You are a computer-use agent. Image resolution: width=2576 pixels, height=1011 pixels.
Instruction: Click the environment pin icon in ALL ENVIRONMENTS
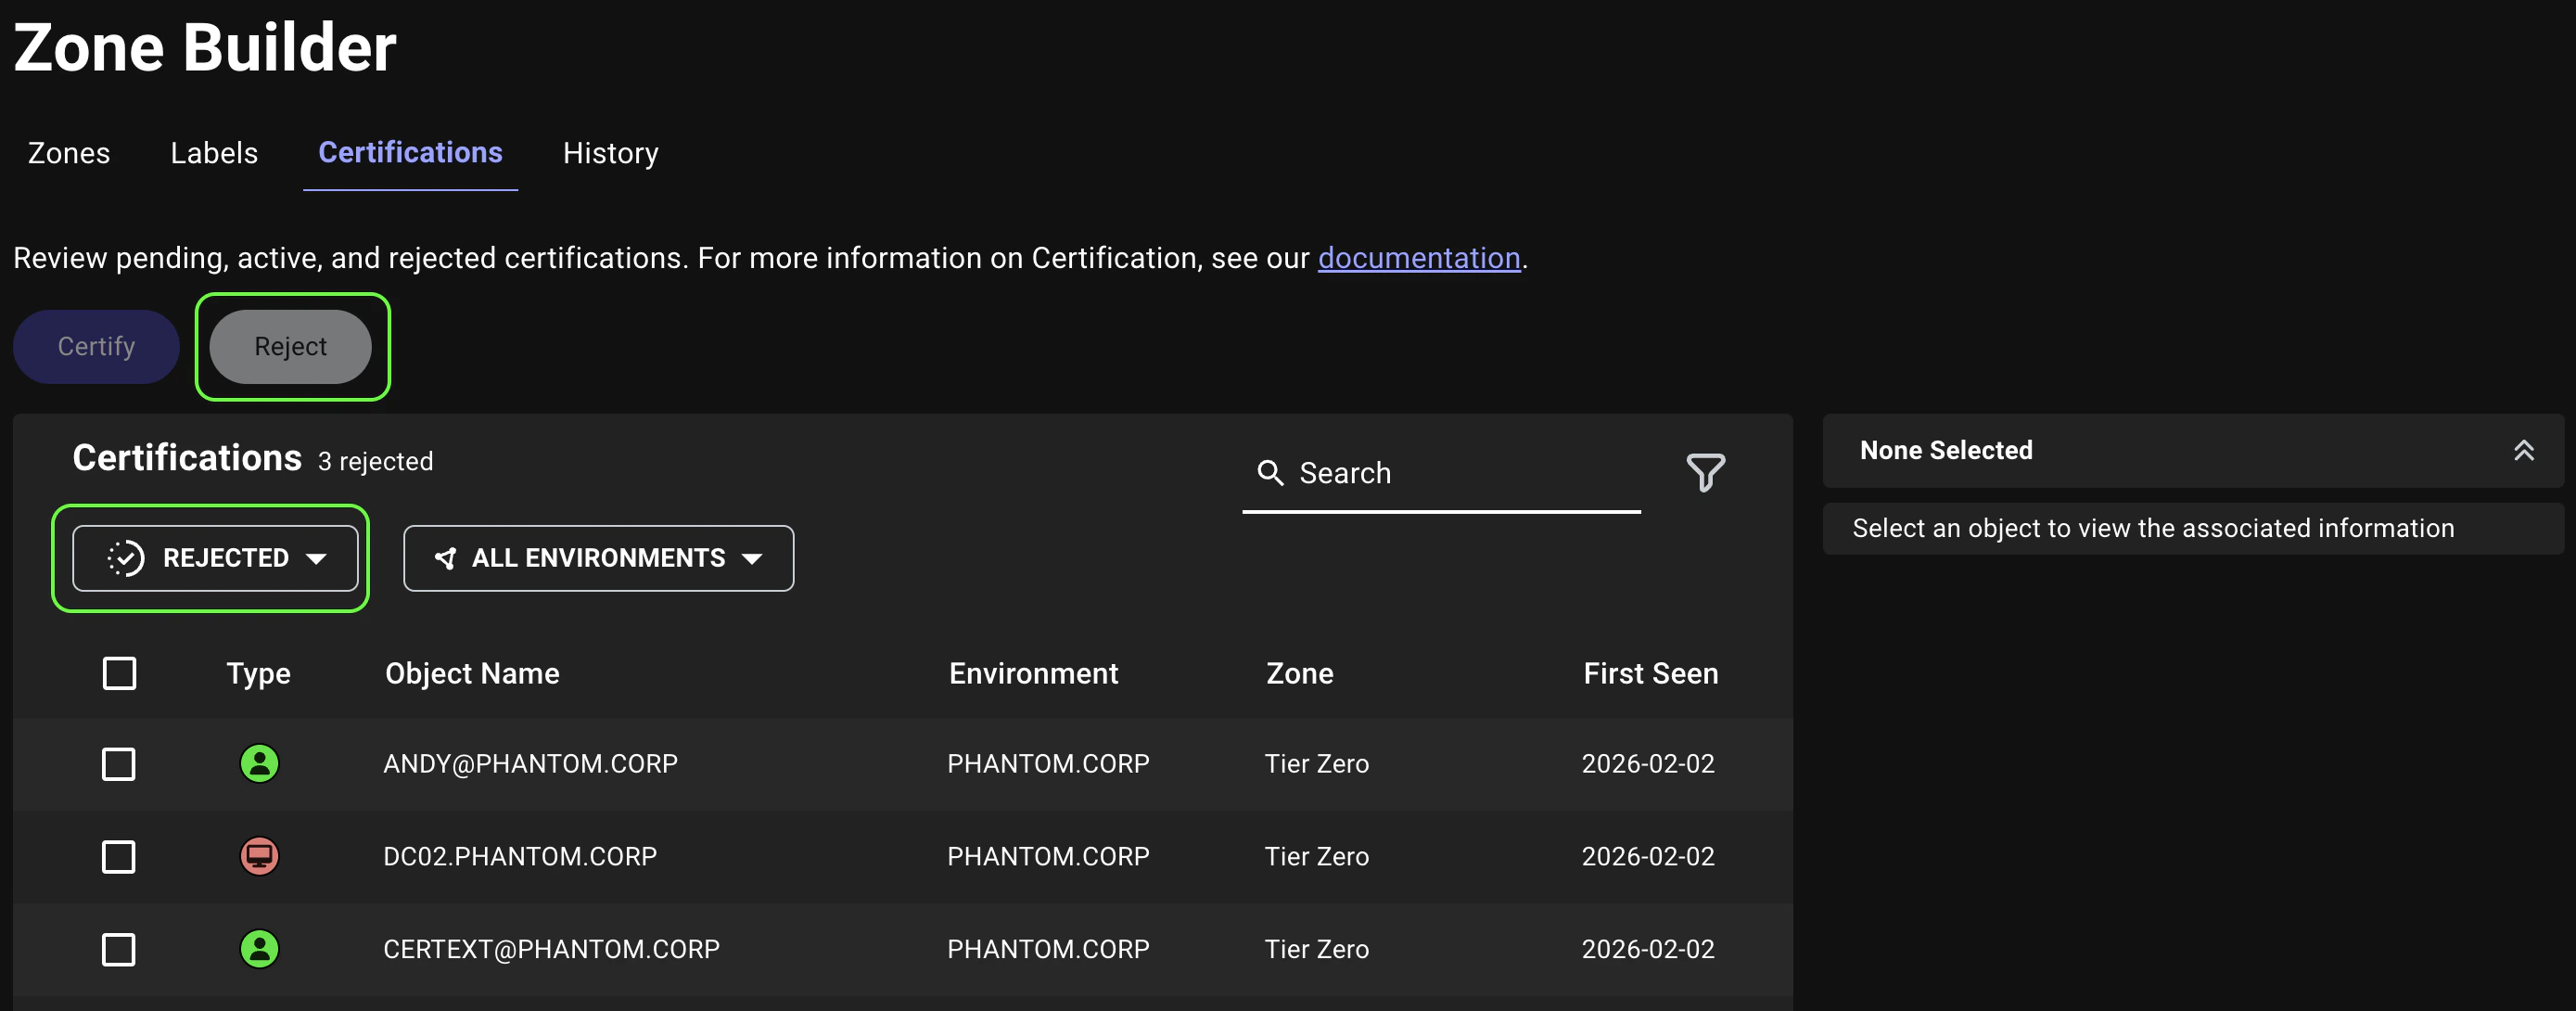coord(447,558)
